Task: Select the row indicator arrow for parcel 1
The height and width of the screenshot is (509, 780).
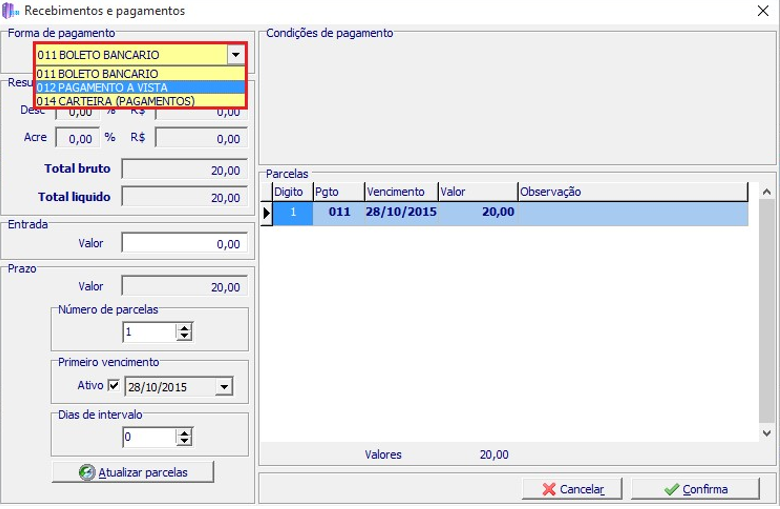Action: pos(267,213)
